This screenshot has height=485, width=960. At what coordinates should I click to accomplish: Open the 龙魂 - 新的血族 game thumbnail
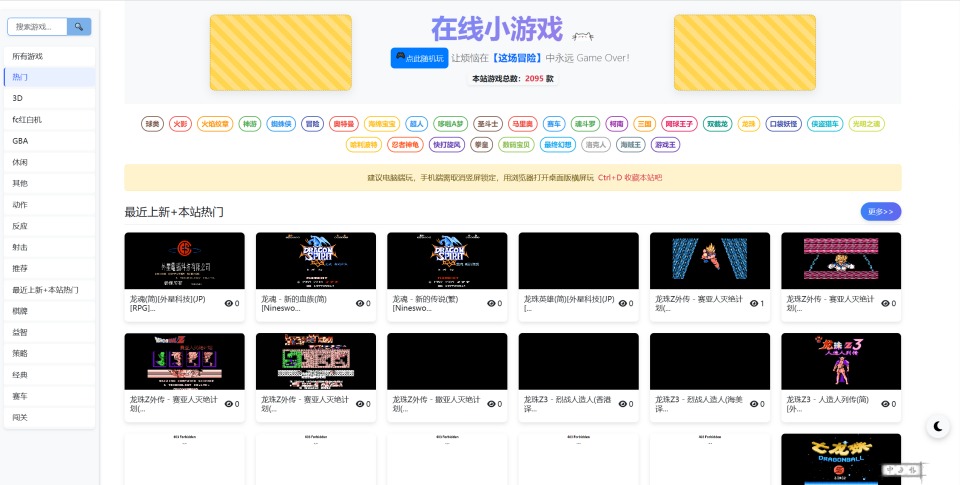click(316, 261)
